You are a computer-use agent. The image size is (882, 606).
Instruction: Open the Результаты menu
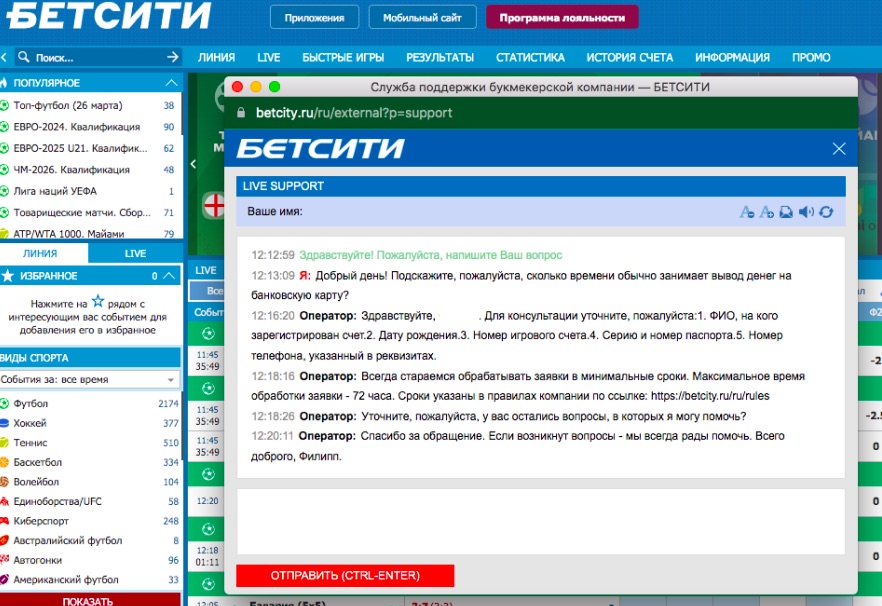(440, 57)
